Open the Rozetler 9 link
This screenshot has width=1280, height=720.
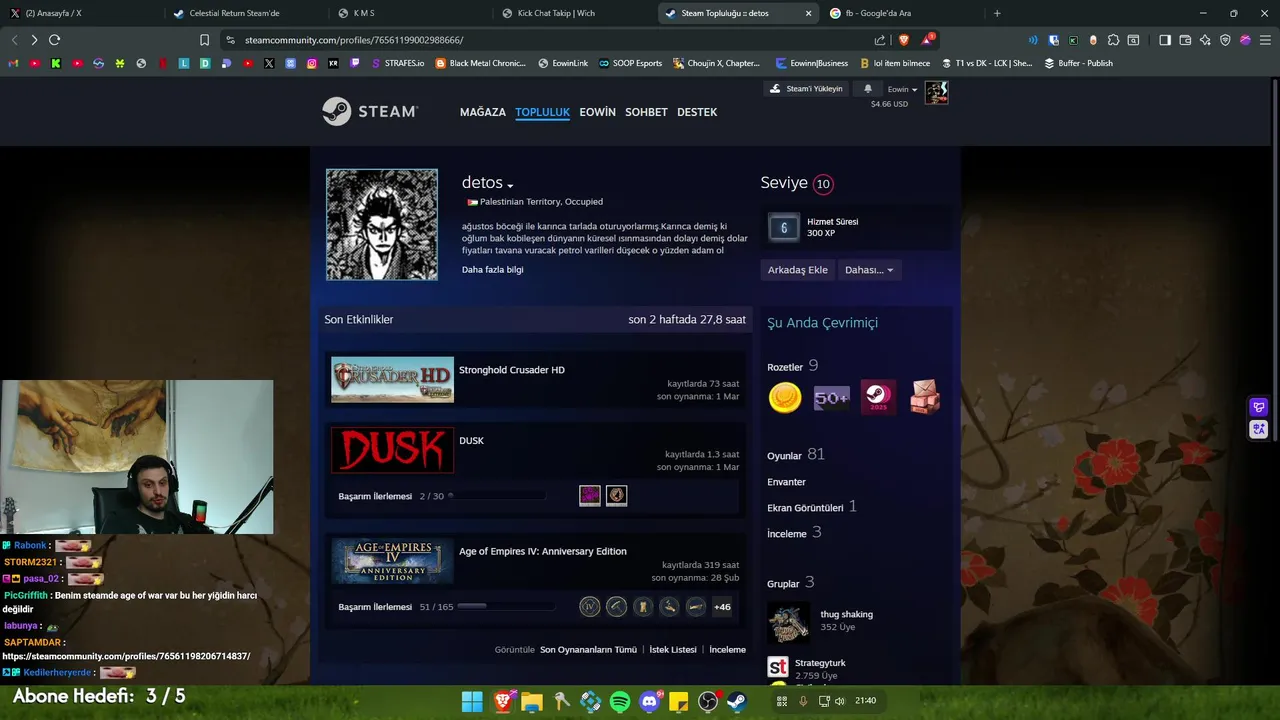pos(793,366)
